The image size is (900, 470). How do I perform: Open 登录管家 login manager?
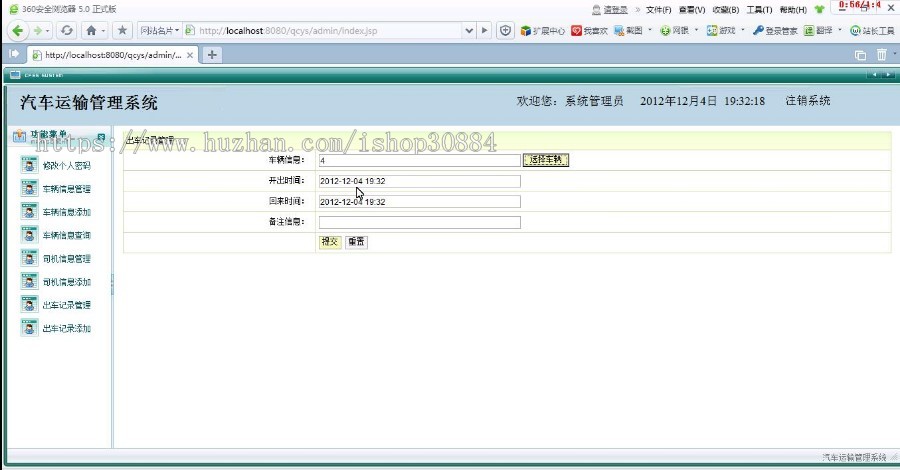[x=775, y=30]
